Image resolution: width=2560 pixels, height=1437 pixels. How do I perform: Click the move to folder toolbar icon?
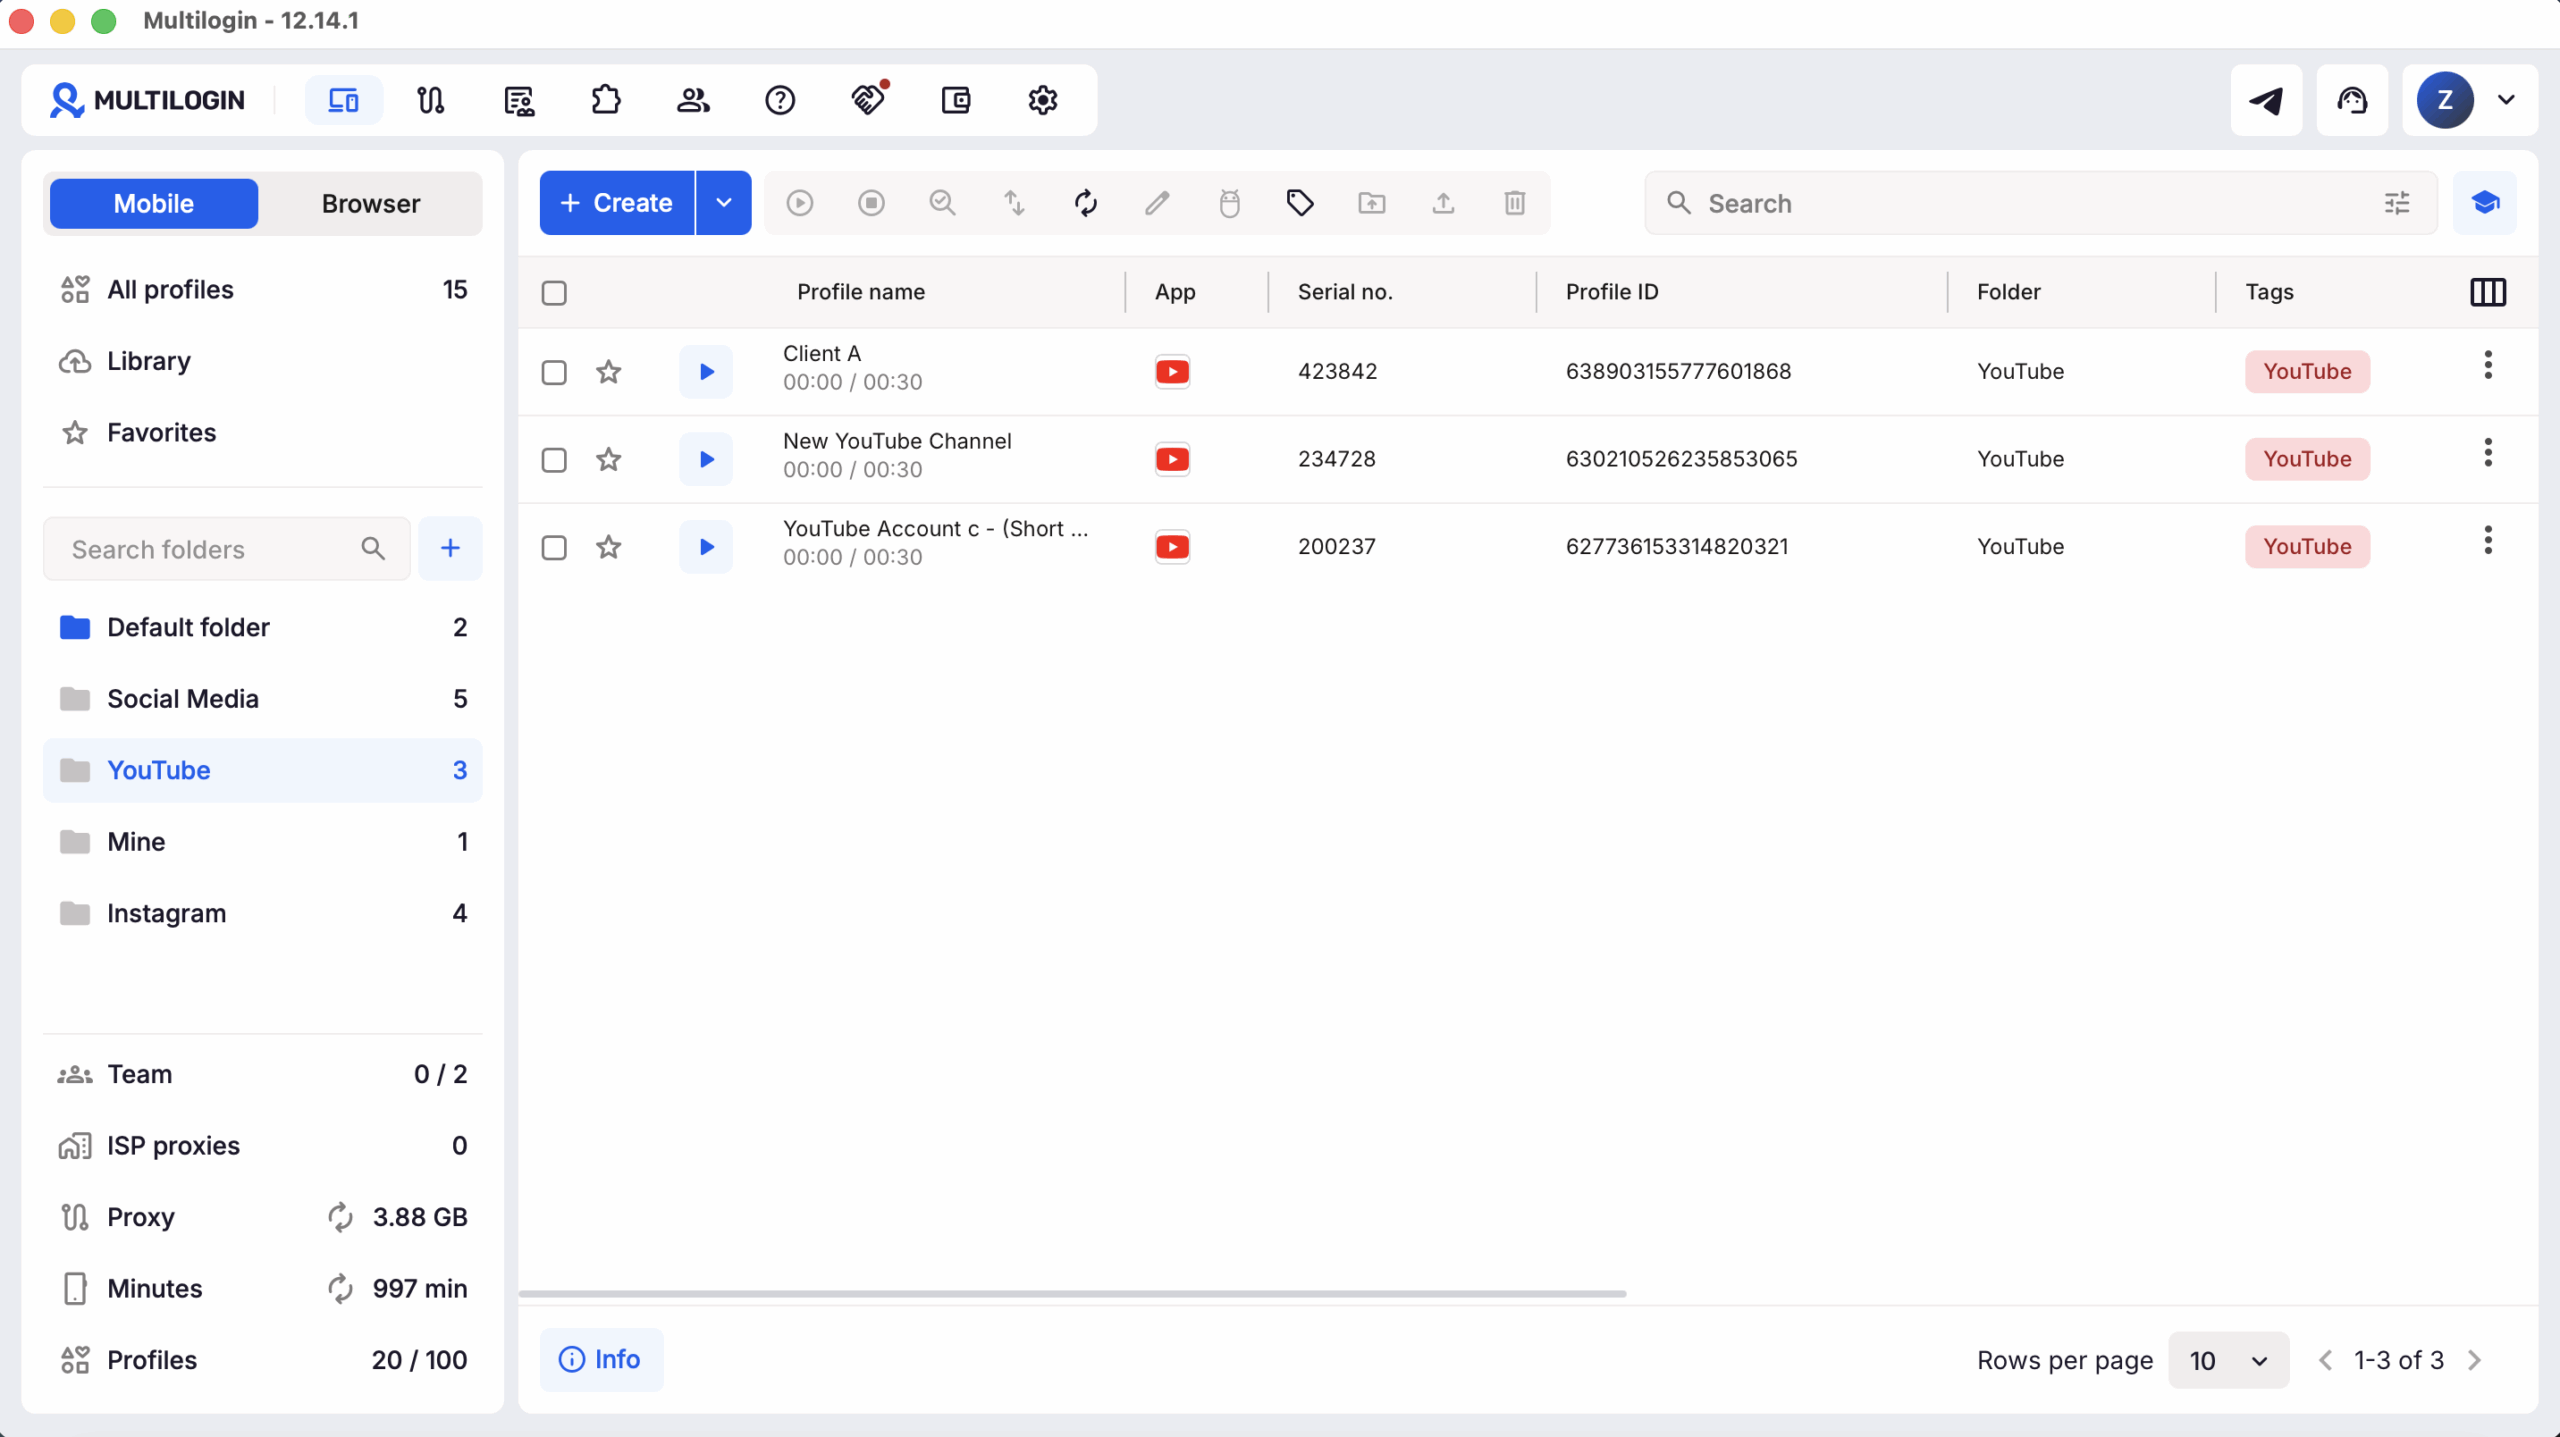point(1372,203)
